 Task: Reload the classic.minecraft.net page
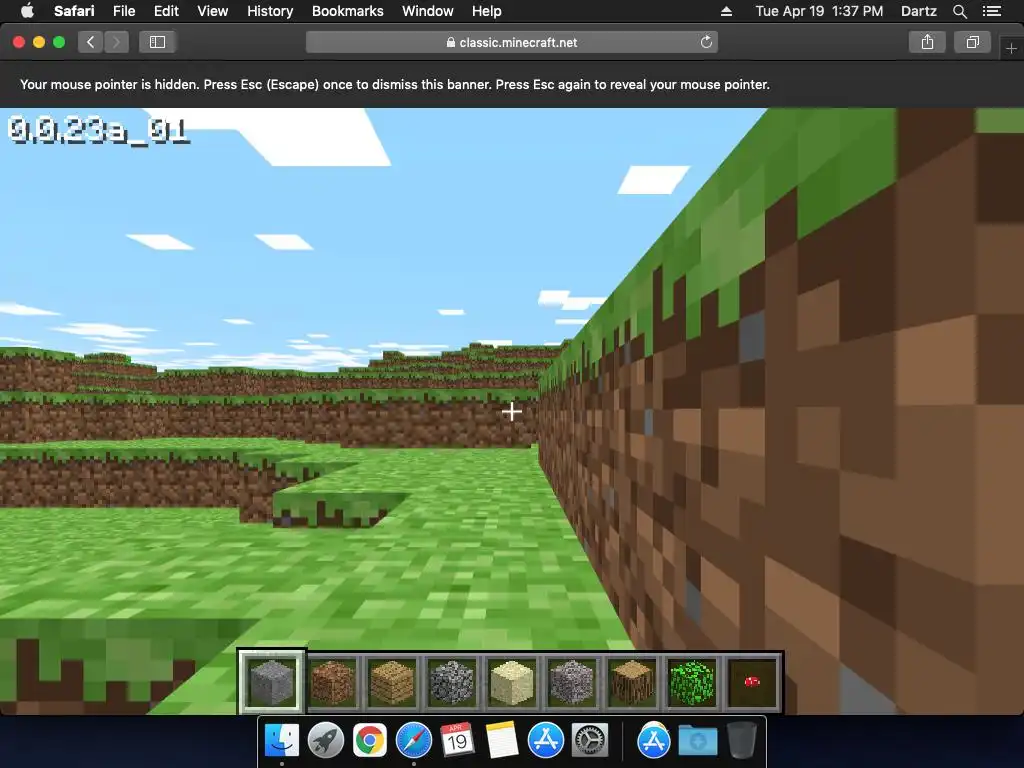[x=706, y=42]
